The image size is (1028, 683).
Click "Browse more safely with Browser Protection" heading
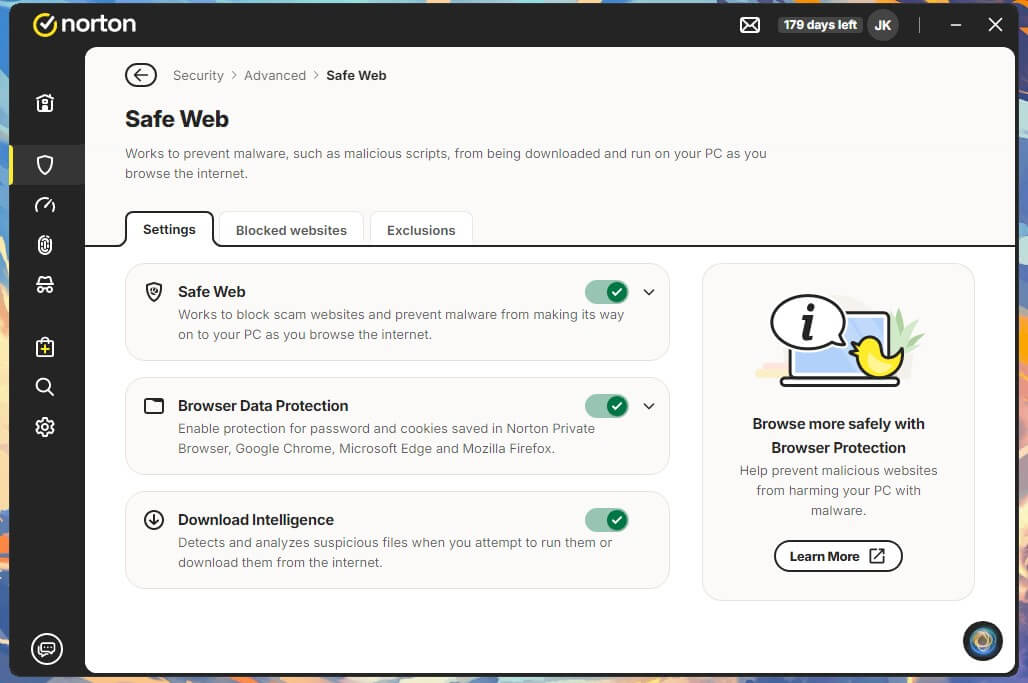838,436
